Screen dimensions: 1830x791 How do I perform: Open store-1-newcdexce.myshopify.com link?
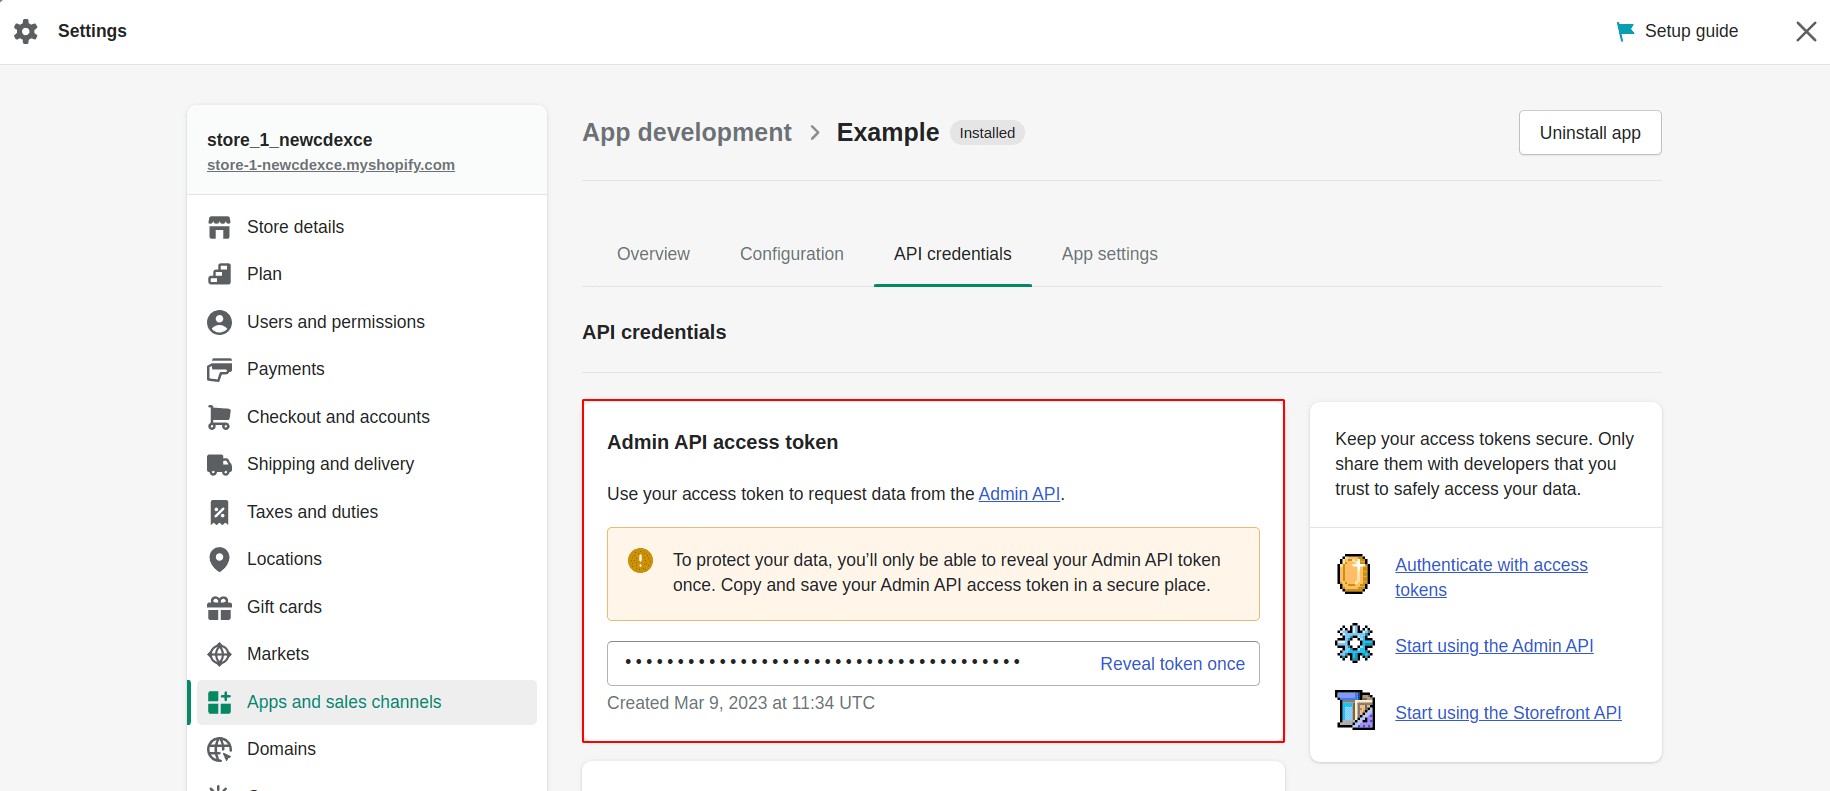pyautogui.click(x=331, y=165)
